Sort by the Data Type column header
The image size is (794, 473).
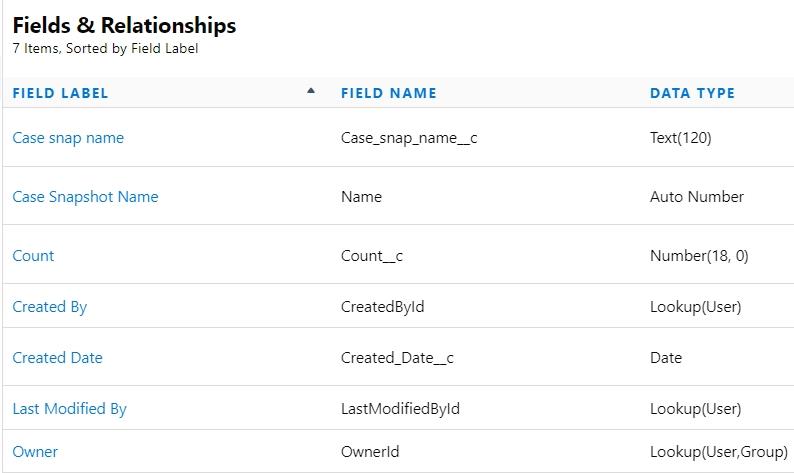(x=692, y=93)
